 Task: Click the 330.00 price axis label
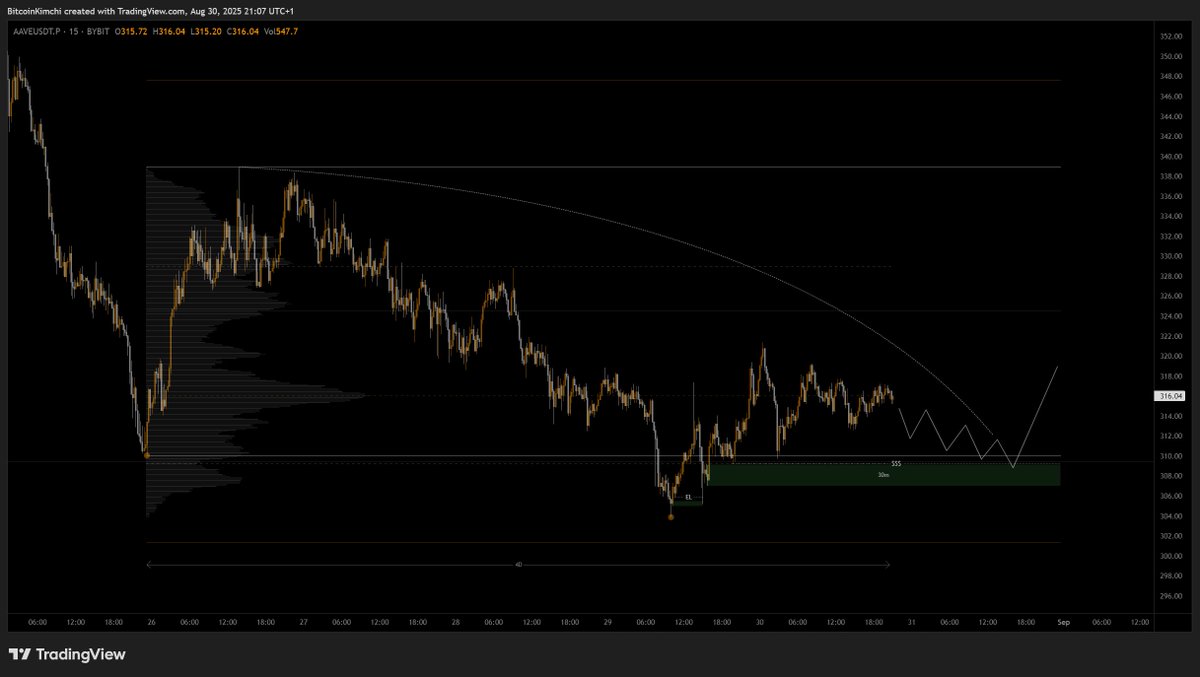[1171, 256]
